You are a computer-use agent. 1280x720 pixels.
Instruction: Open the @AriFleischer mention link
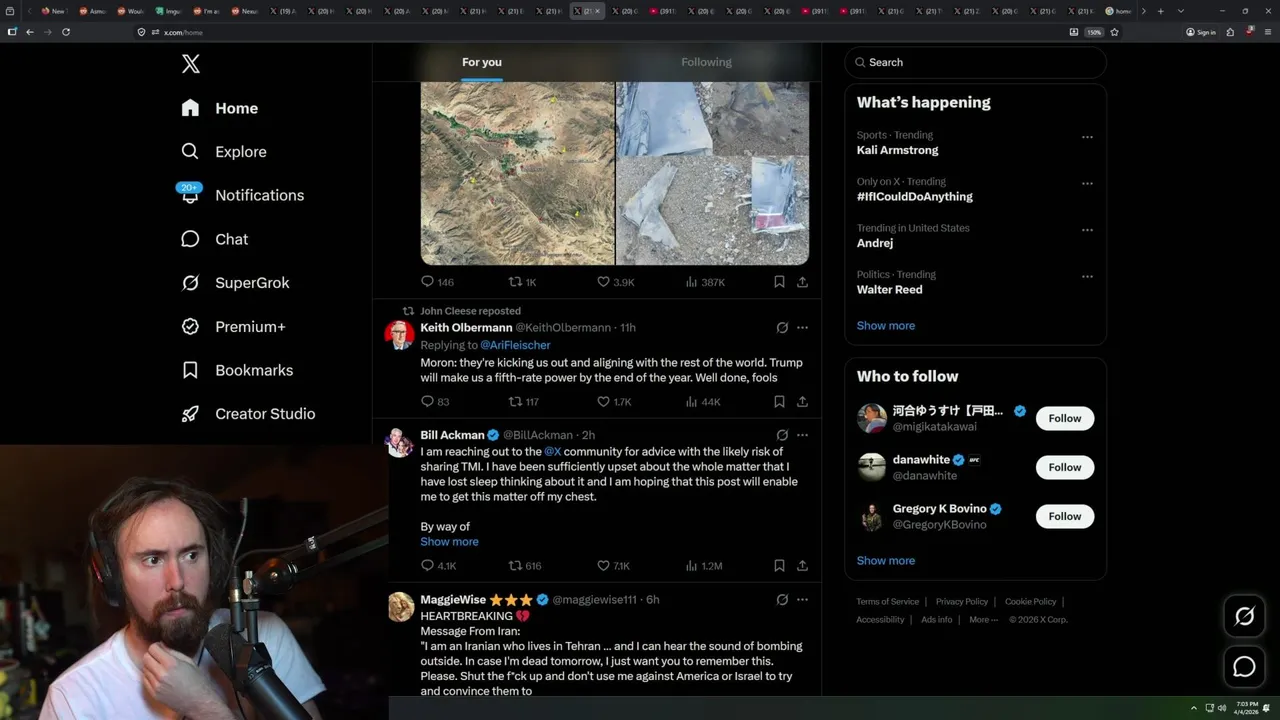point(515,345)
